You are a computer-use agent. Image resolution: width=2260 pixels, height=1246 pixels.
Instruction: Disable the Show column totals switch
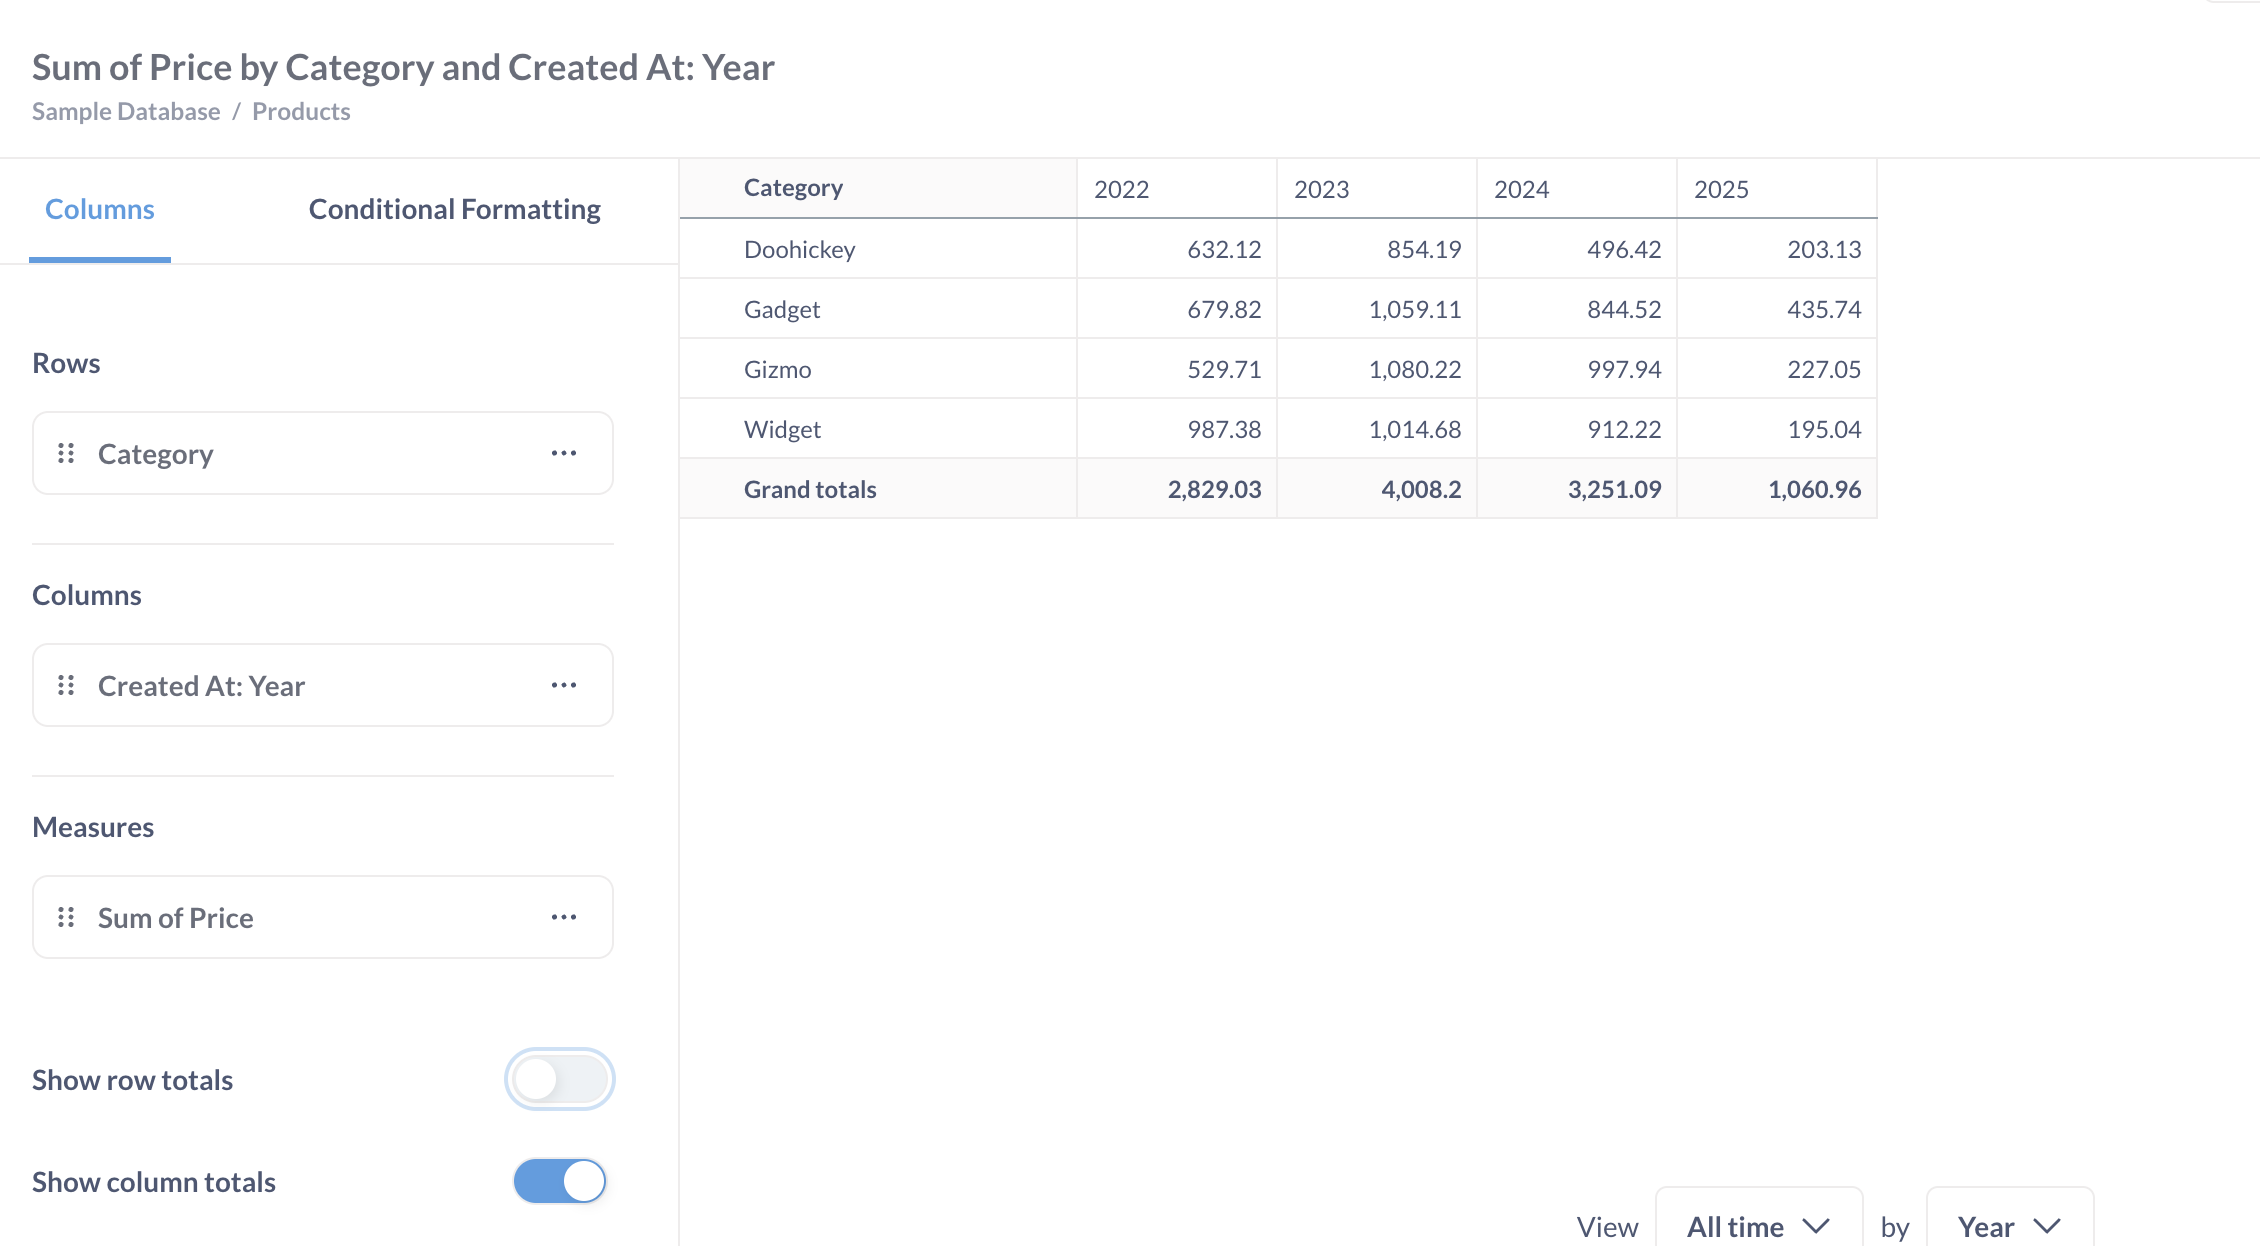pyautogui.click(x=560, y=1182)
